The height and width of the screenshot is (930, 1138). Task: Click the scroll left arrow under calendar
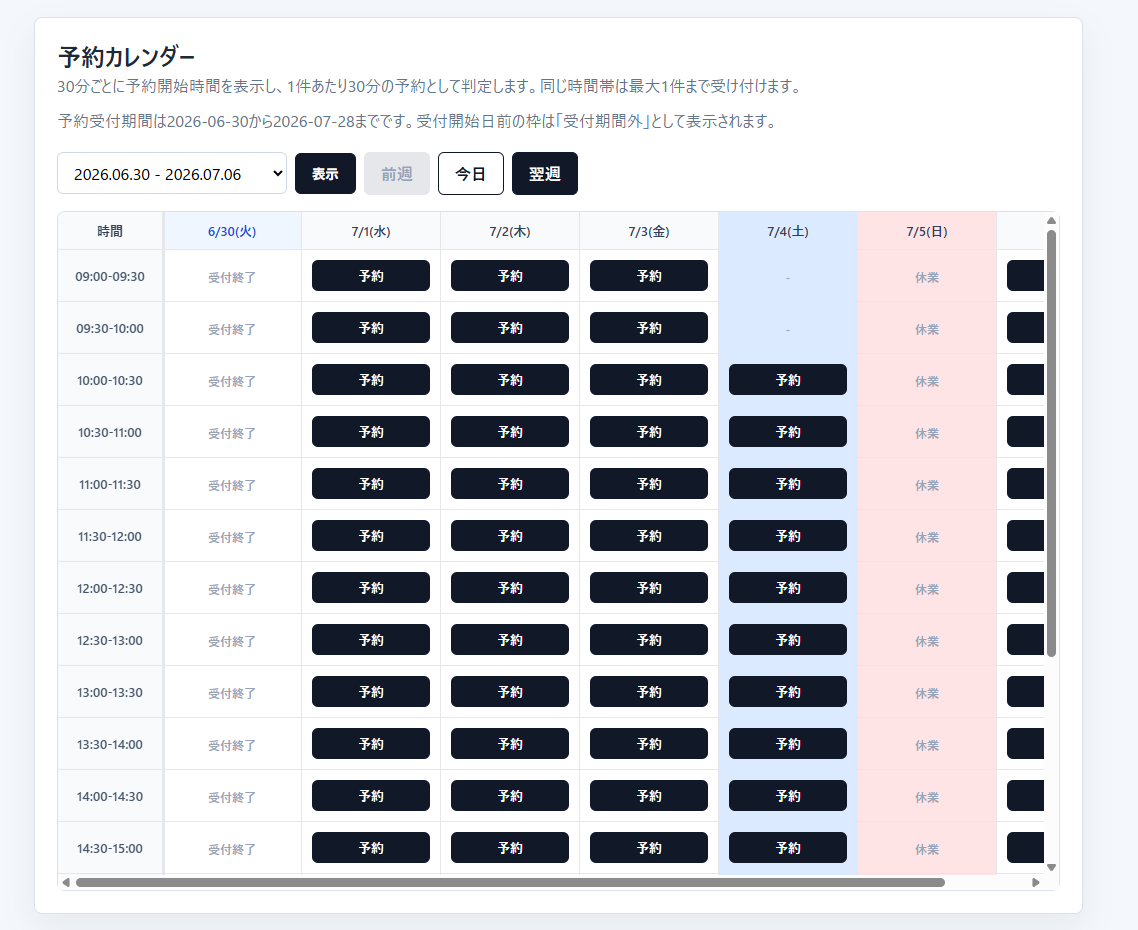[66, 882]
